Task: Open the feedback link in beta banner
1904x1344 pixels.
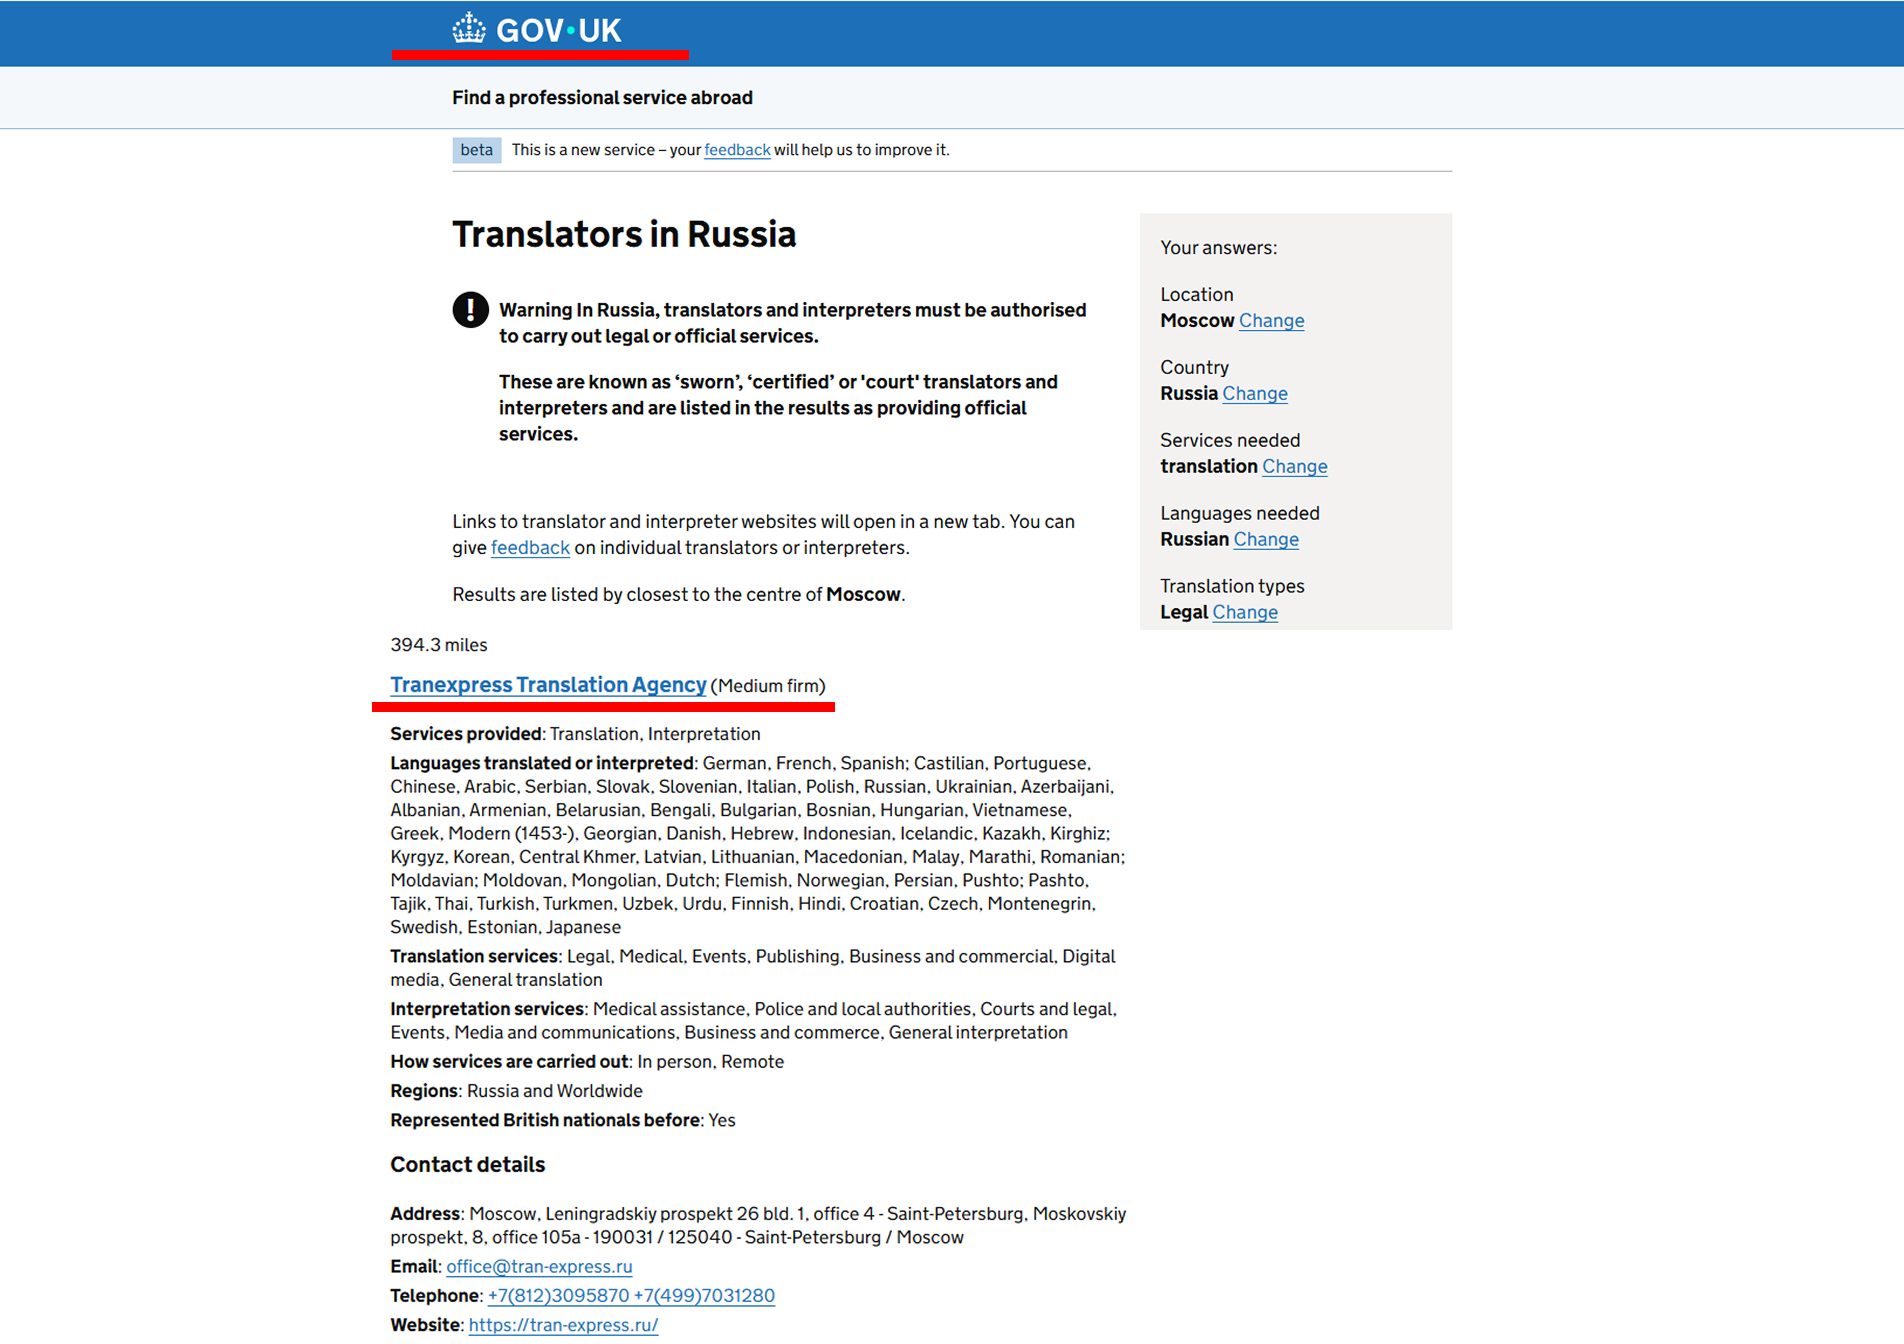Action: point(737,150)
